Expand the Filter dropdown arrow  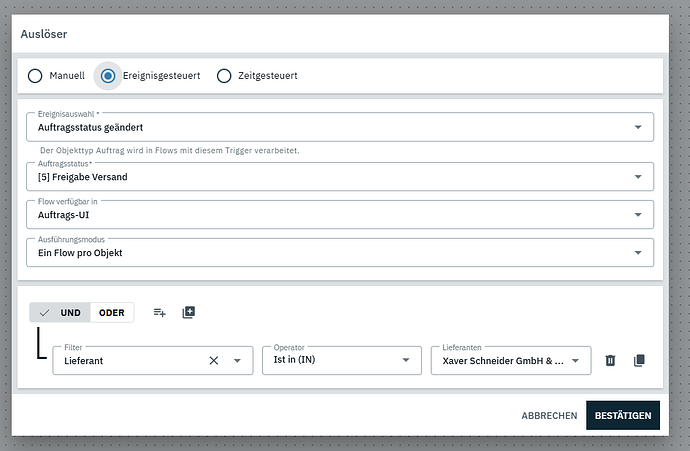(x=237, y=360)
